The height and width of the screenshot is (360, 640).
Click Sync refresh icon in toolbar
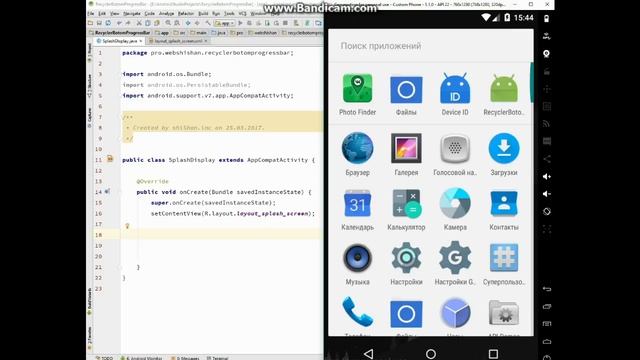pyautogui.click(x=108, y=23)
